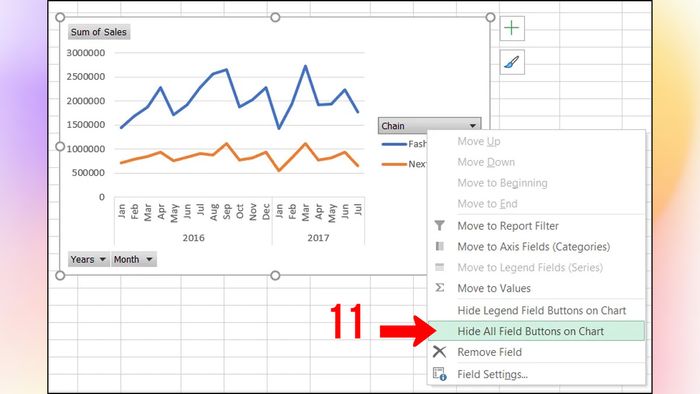Select Hide Legend Field Buttons on Chart
Viewport: 700px width, 394px height.
(x=536, y=310)
